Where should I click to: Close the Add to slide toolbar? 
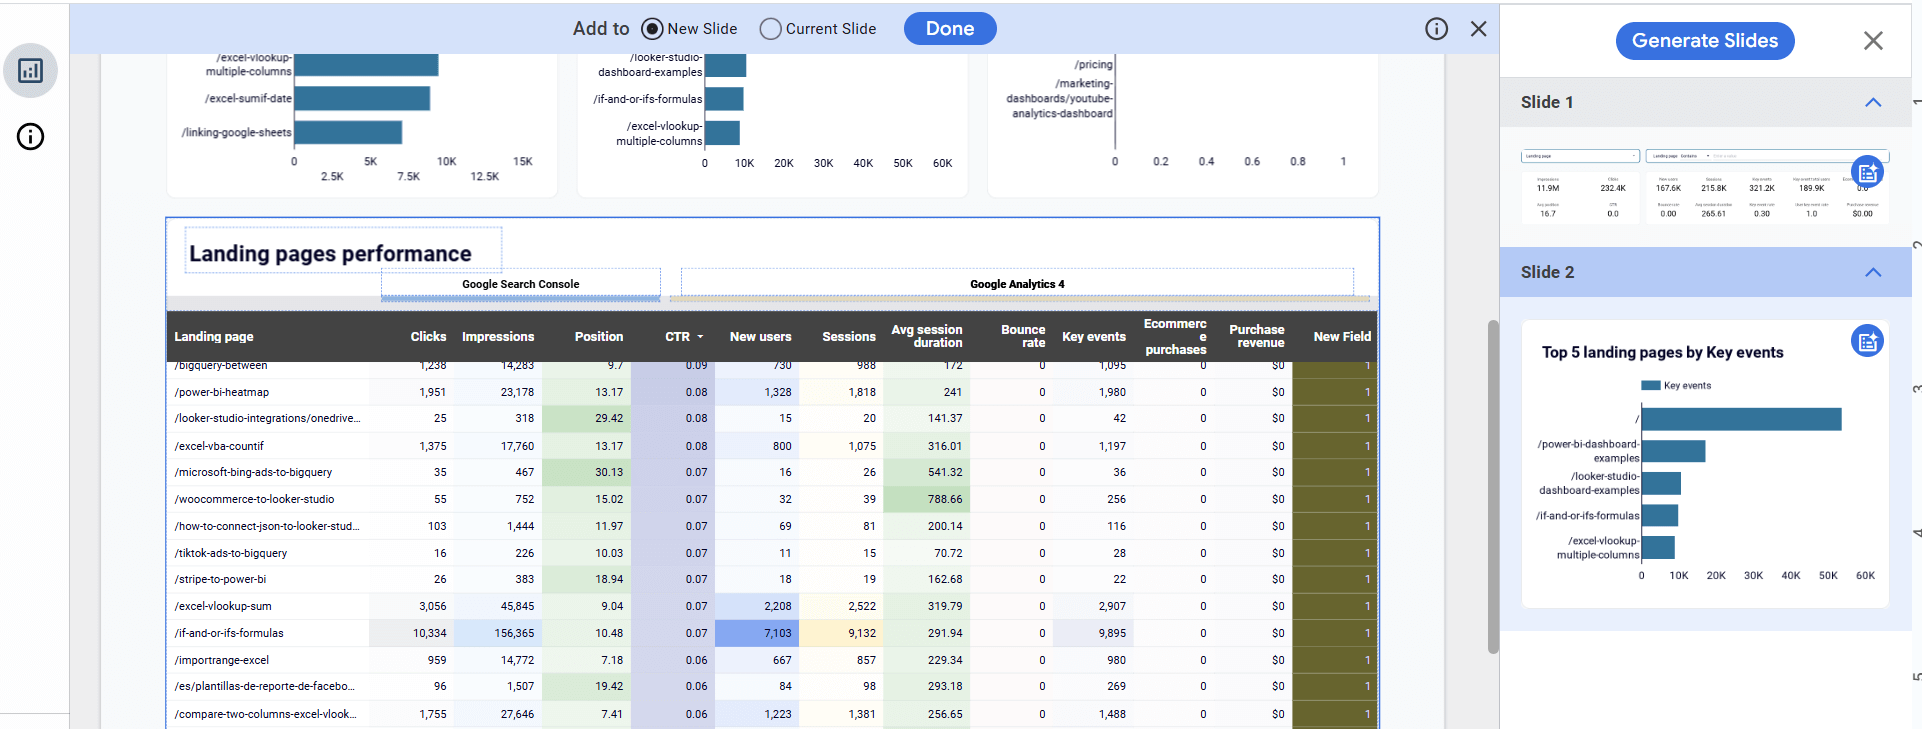click(1478, 29)
